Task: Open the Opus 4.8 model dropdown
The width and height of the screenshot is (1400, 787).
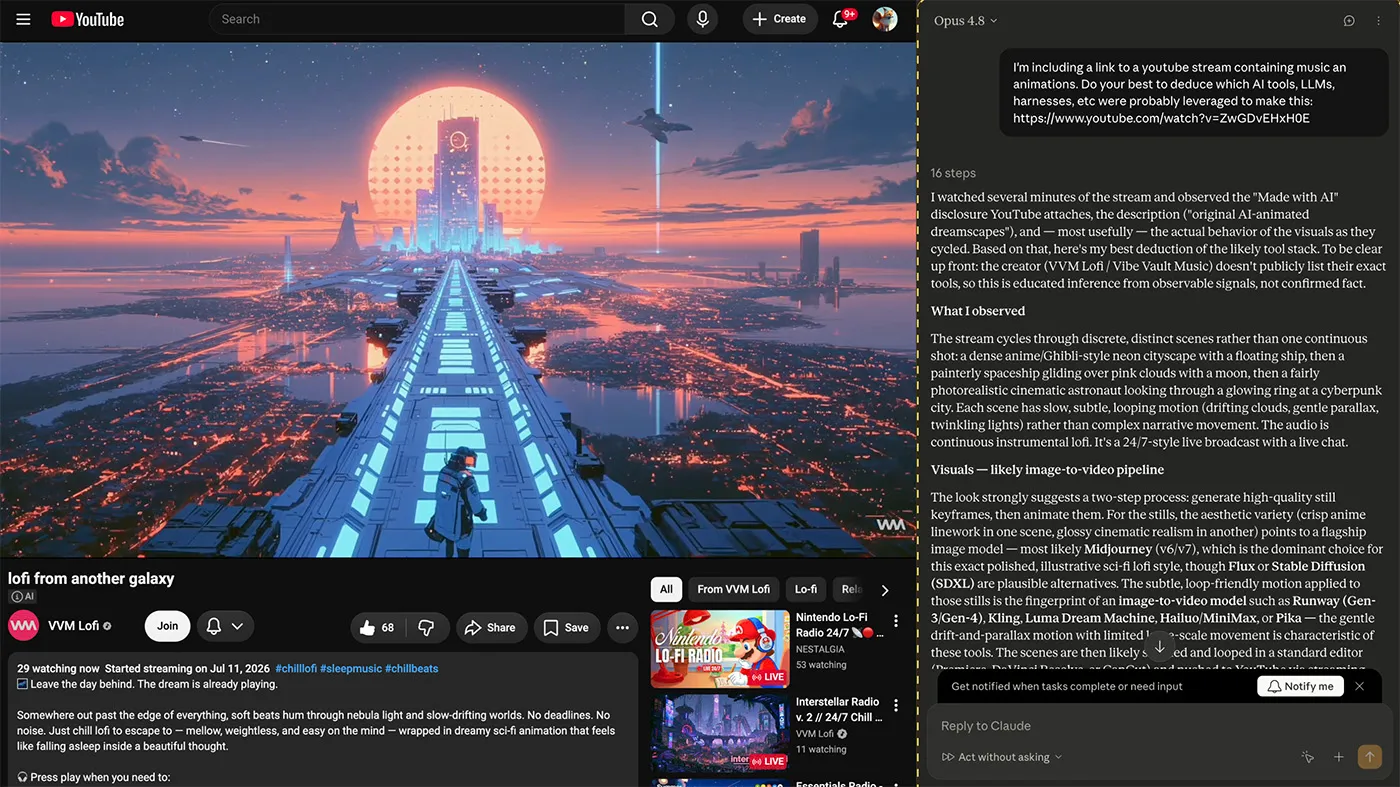Action: 965,21
